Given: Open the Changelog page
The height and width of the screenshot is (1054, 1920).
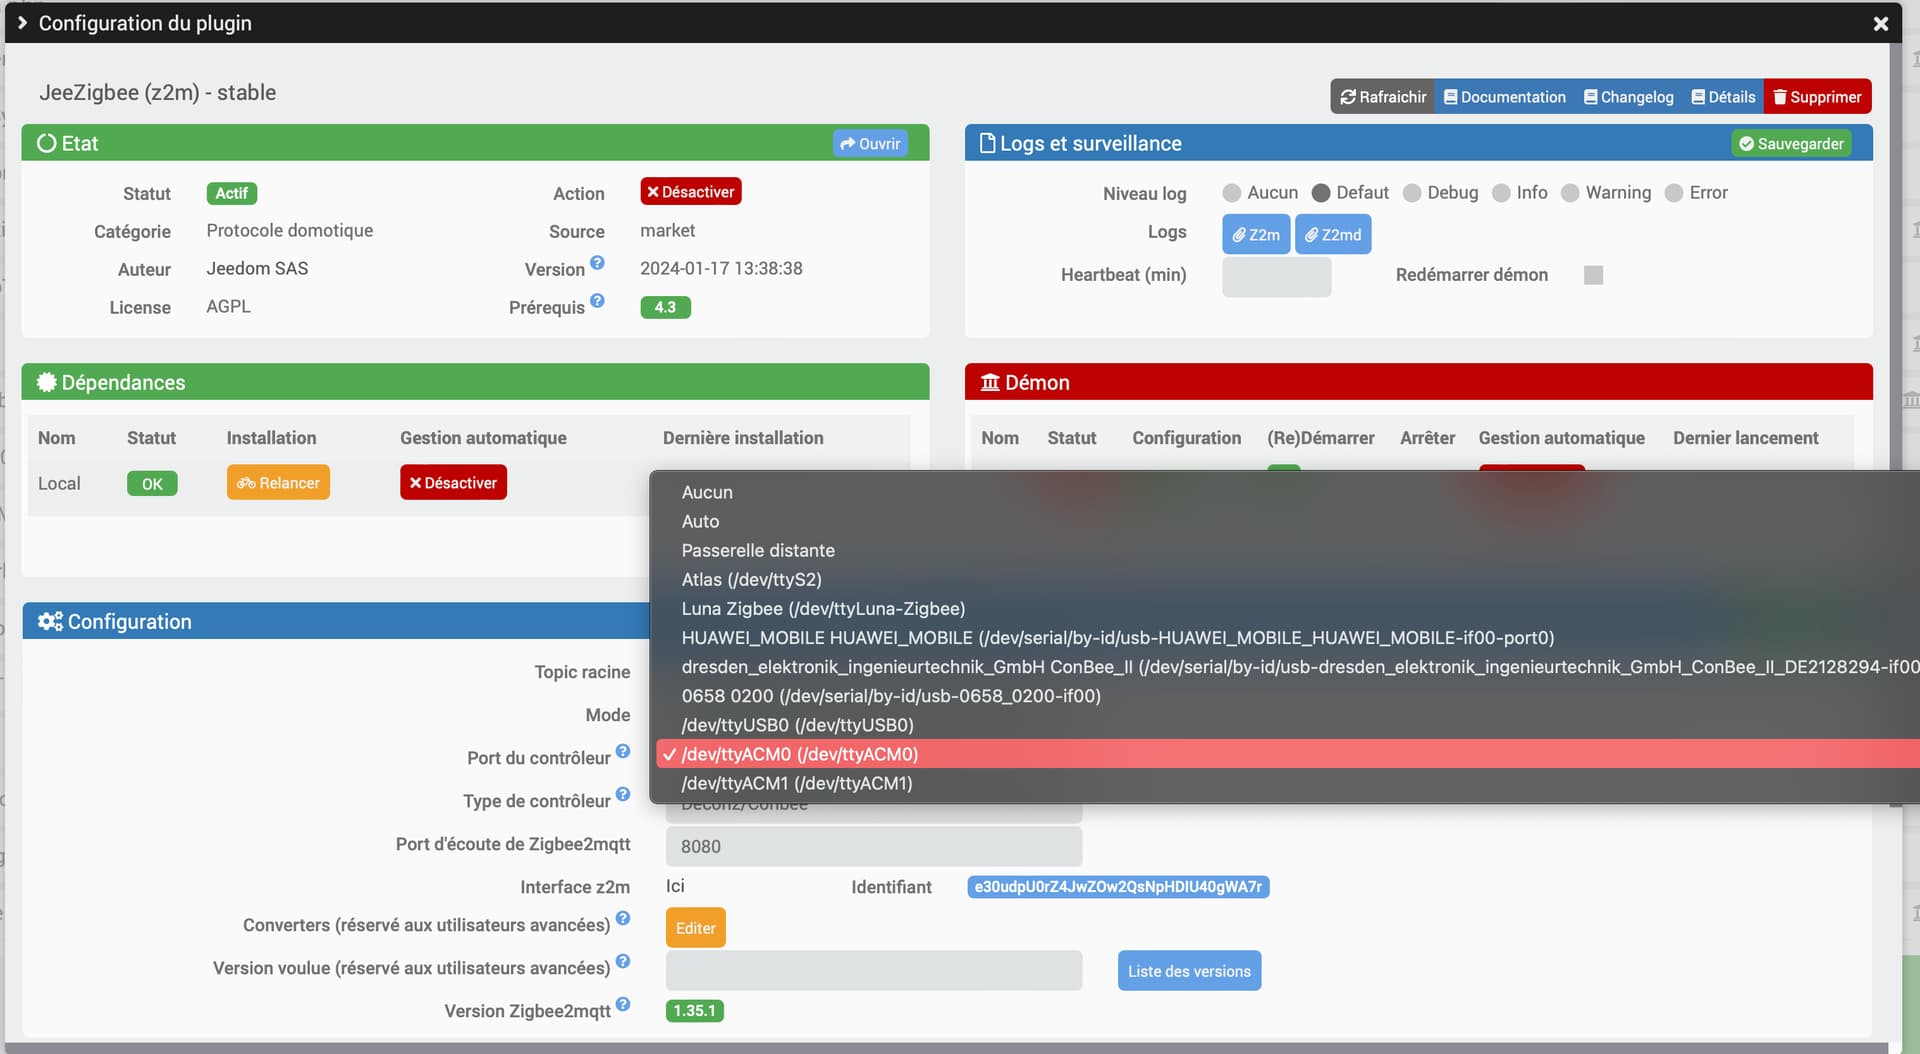Looking at the screenshot, I should click(1629, 97).
